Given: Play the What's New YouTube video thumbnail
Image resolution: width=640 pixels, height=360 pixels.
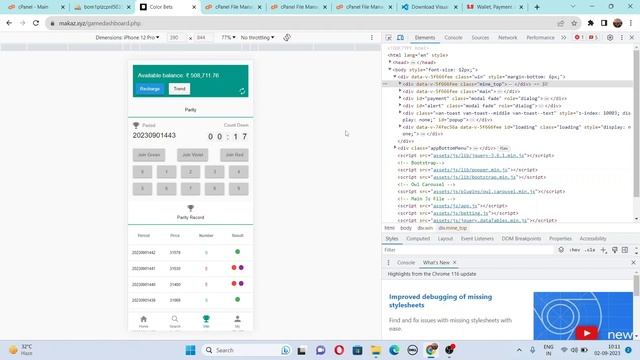Looking at the screenshot, I should coord(587,333).
